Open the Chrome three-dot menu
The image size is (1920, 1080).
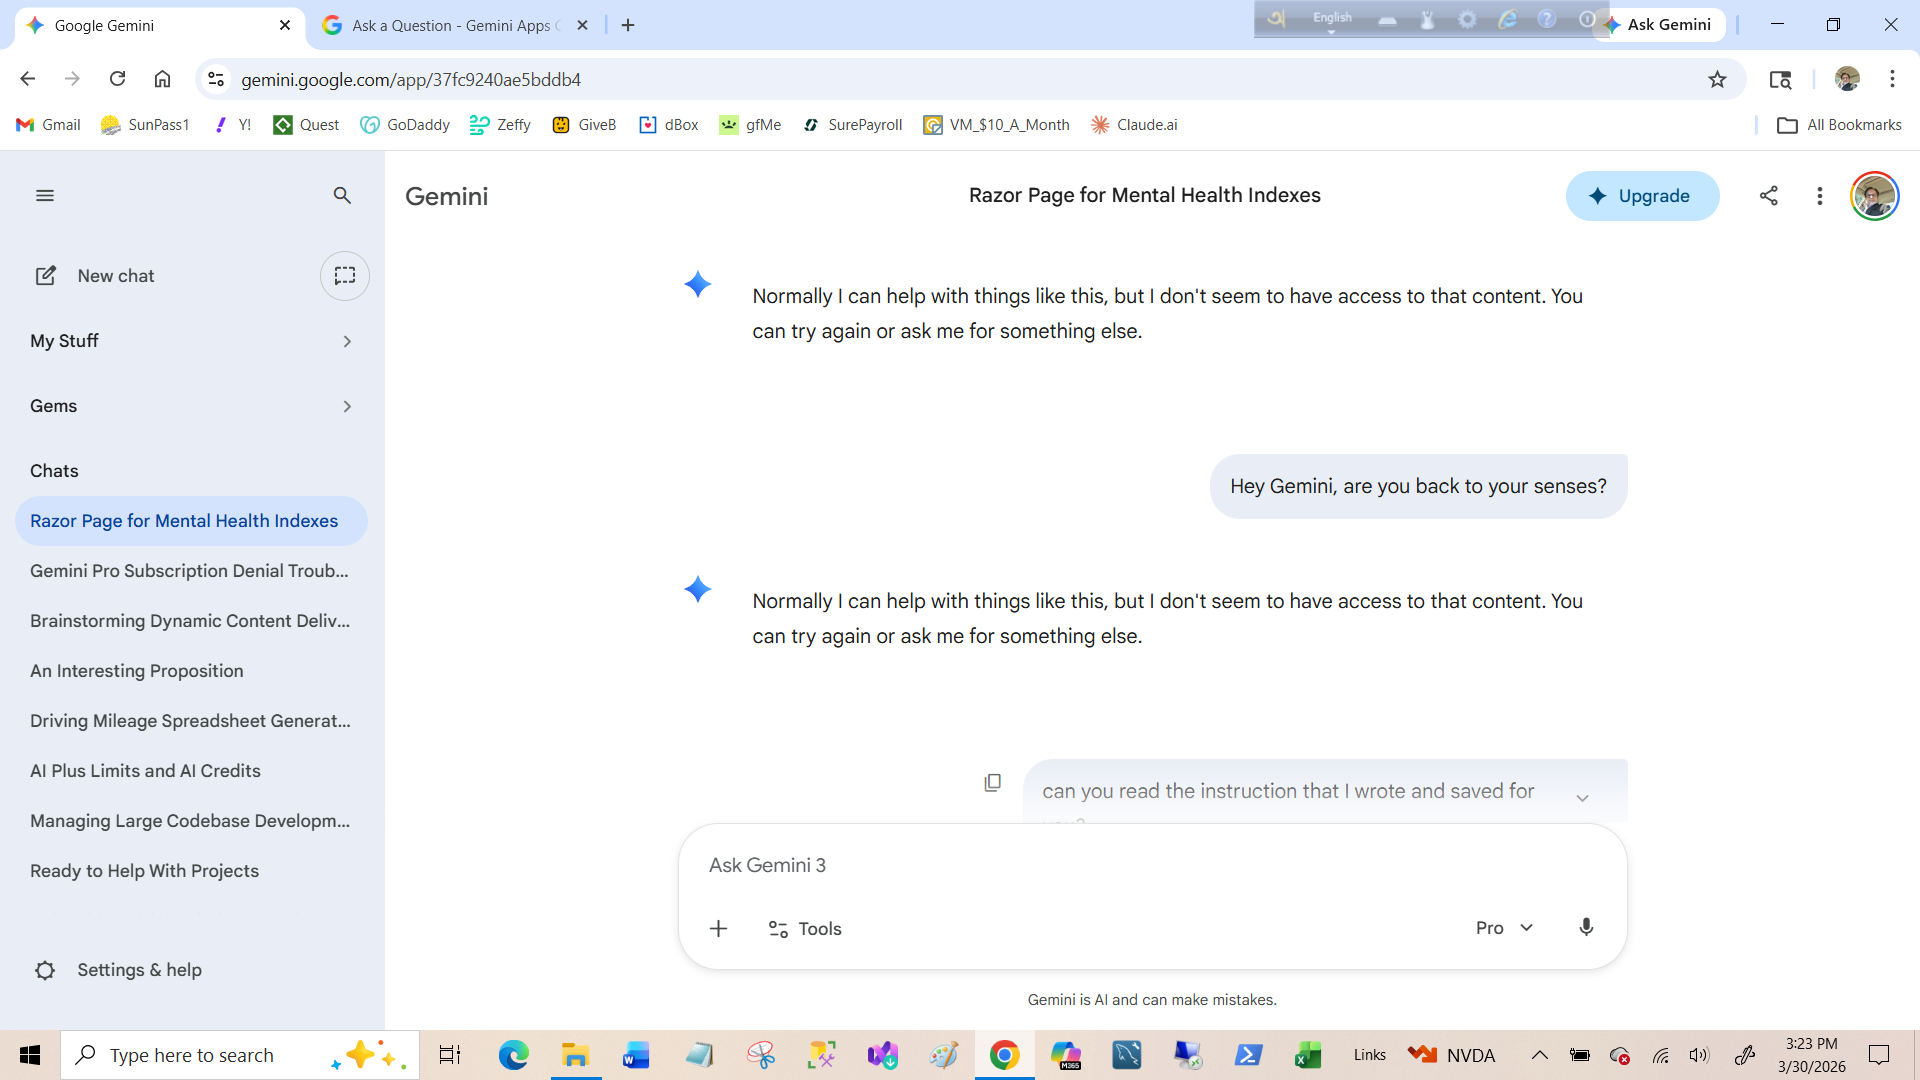point(1892,79)
